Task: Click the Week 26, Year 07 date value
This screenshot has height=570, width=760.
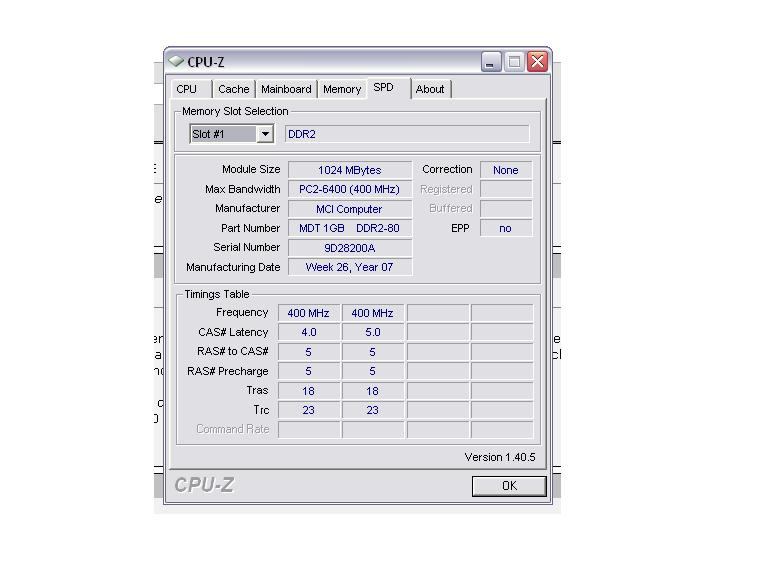Action: tap(350, 267)
